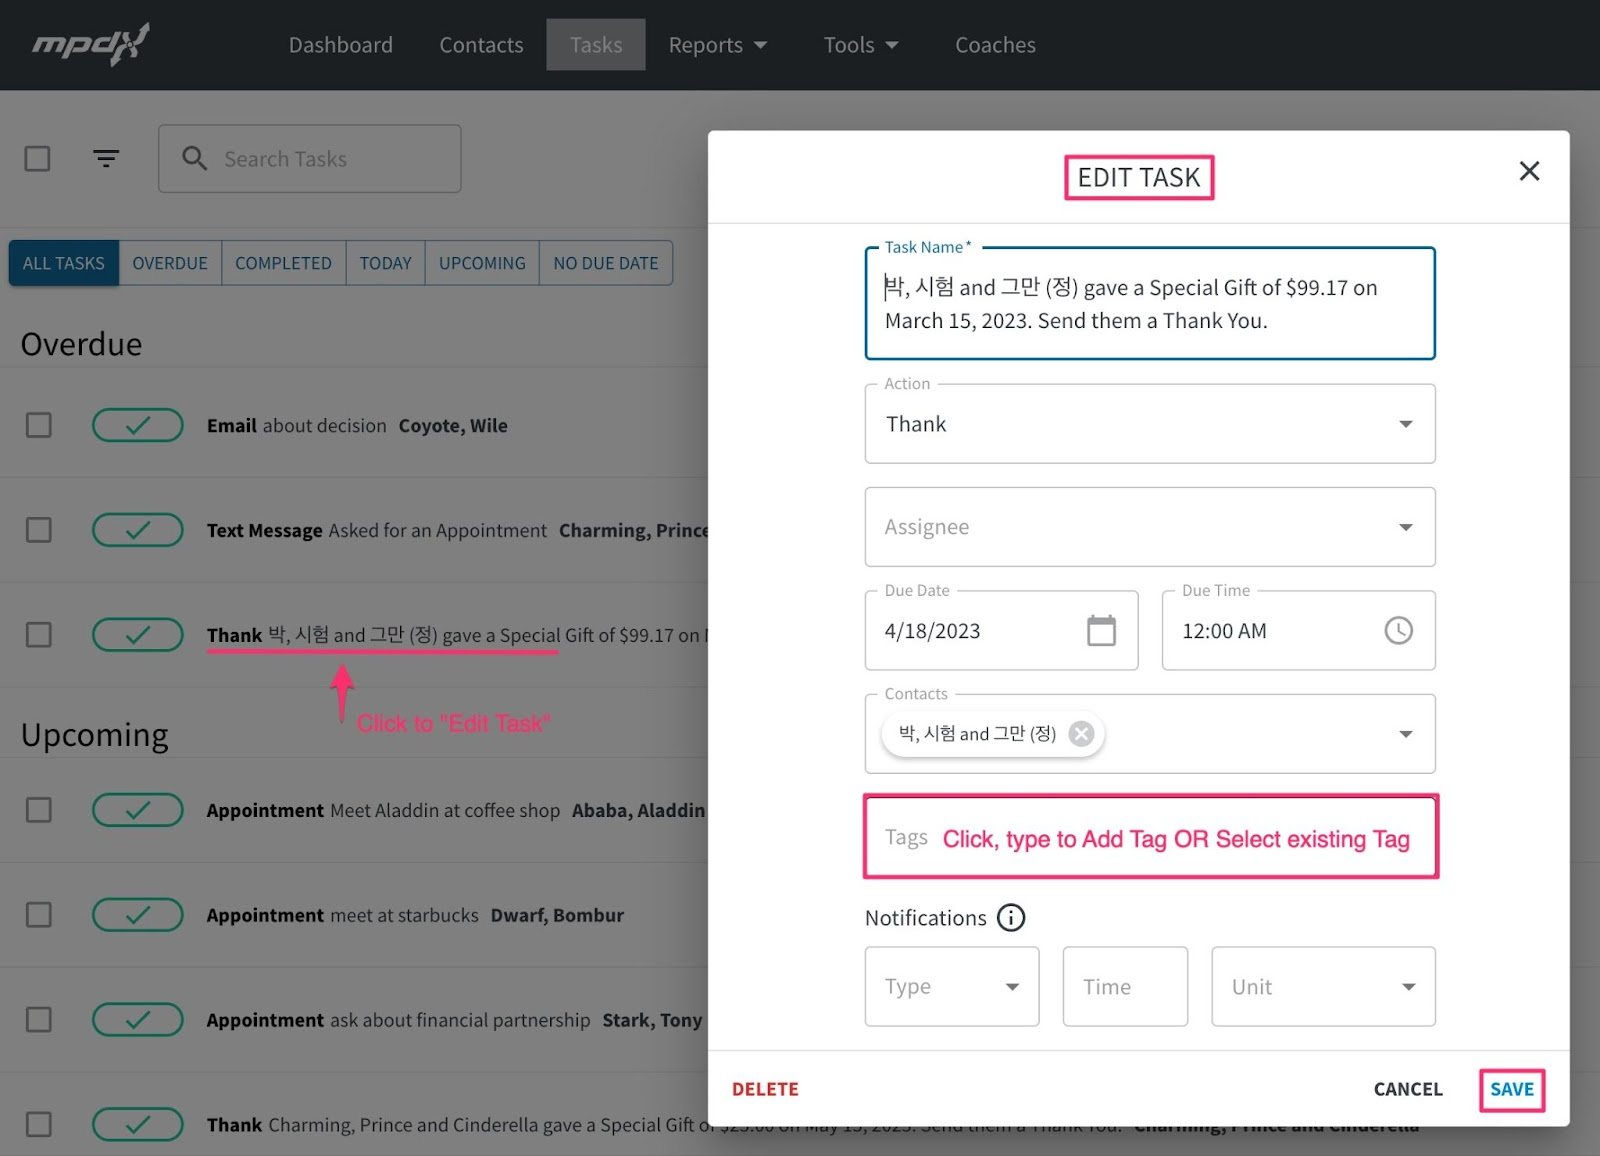Image resolution: width=1600 pixels, height=1156 pixels.
Task: Check the Thank $99.17 gift task
Action: tap(38, 635)
